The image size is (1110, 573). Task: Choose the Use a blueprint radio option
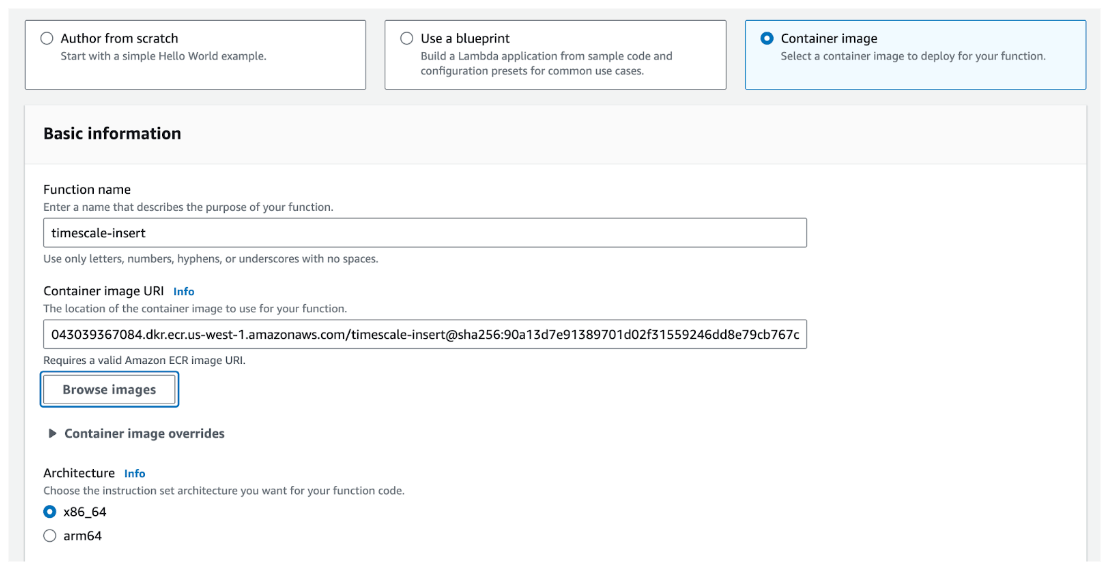point(406,38)
